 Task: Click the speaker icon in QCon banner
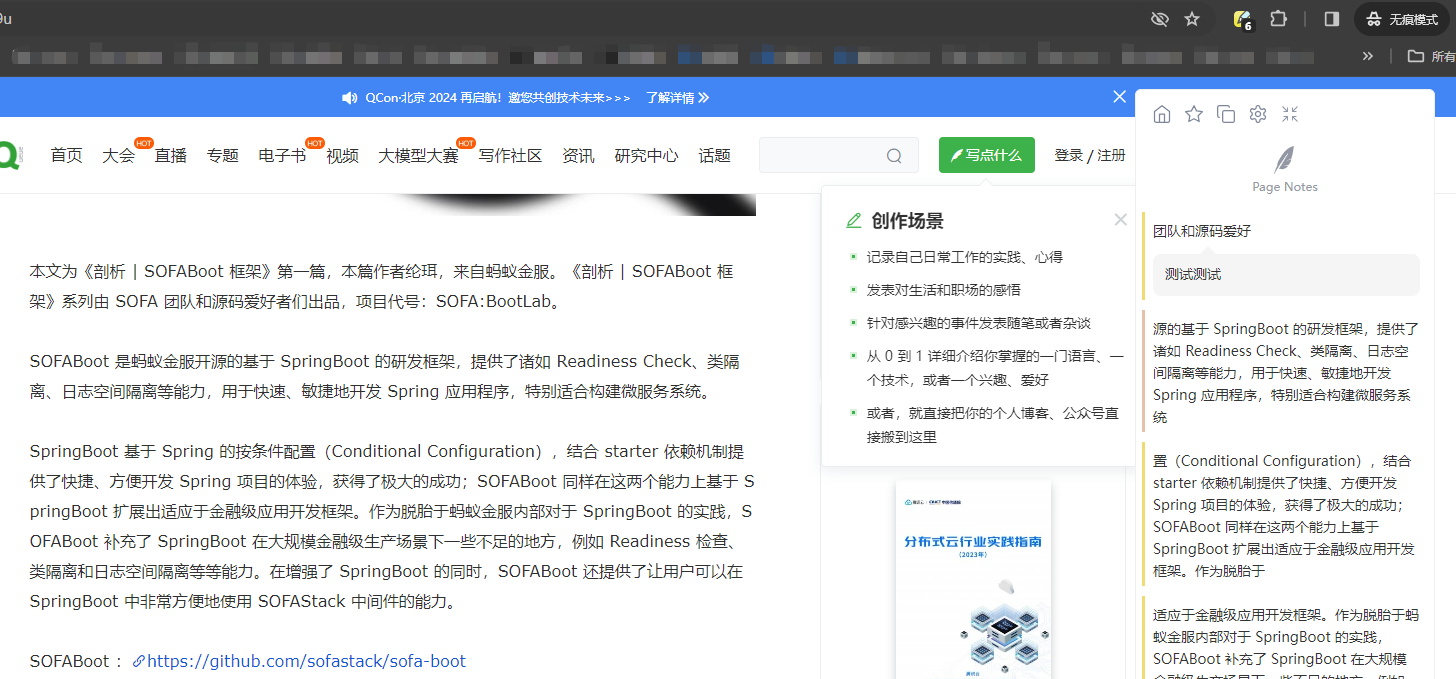click(x=349, y=98)
